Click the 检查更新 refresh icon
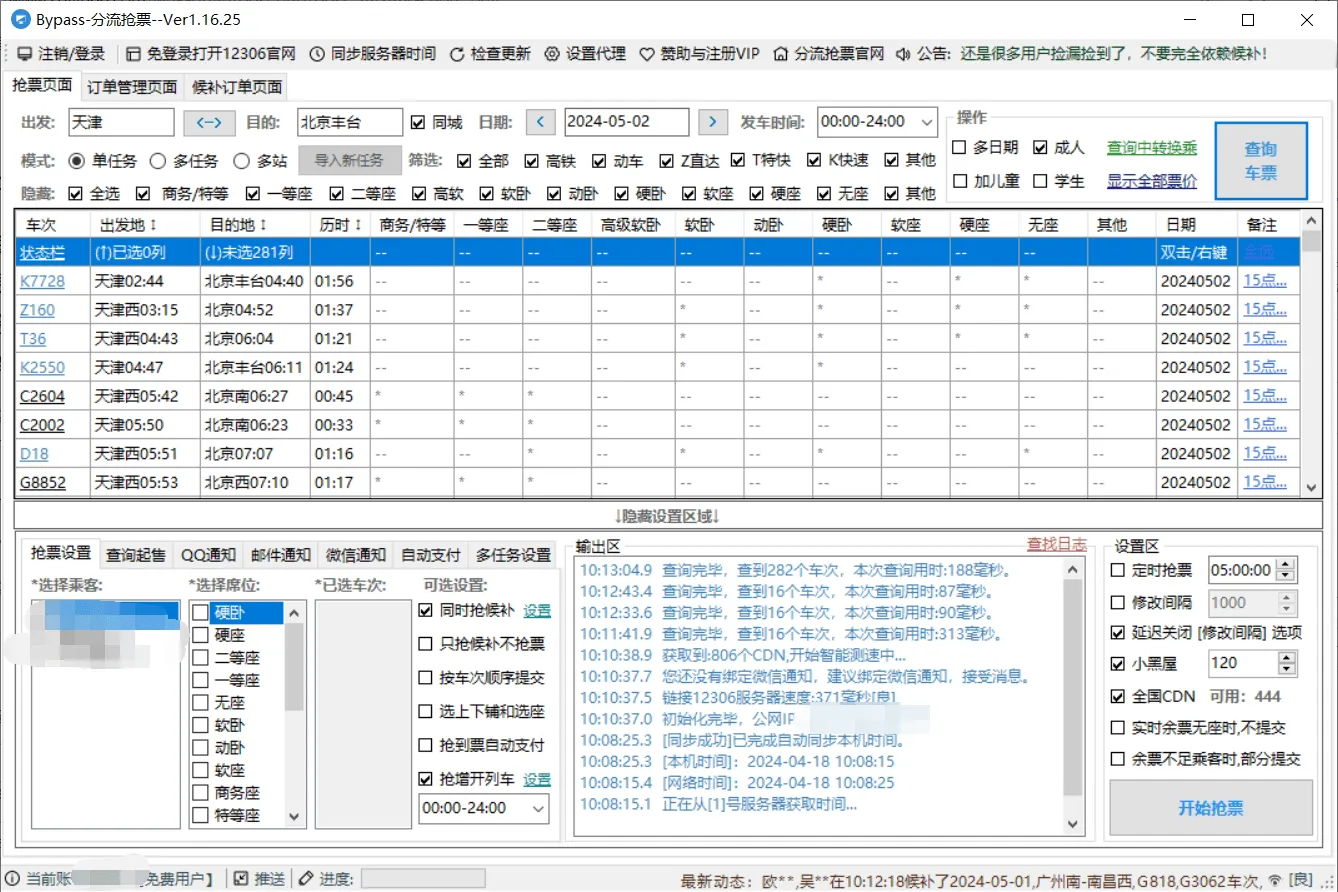 click(x=458, y=55)
